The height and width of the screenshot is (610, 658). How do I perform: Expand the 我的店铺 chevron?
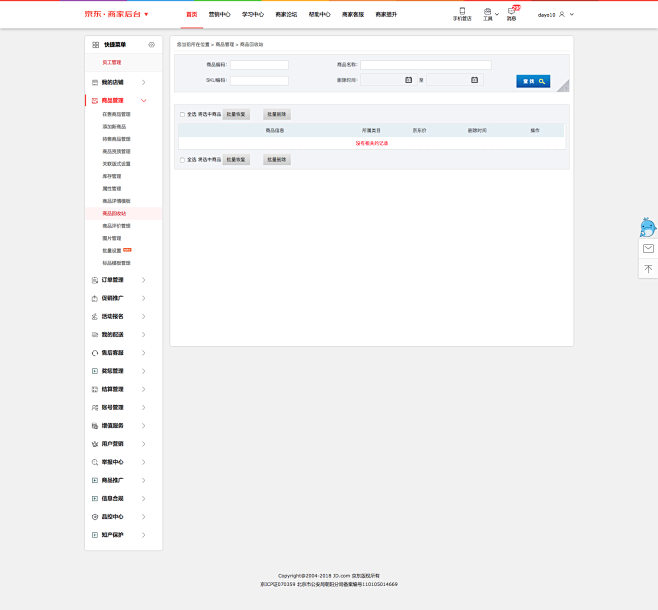click(x=144, y=83)
